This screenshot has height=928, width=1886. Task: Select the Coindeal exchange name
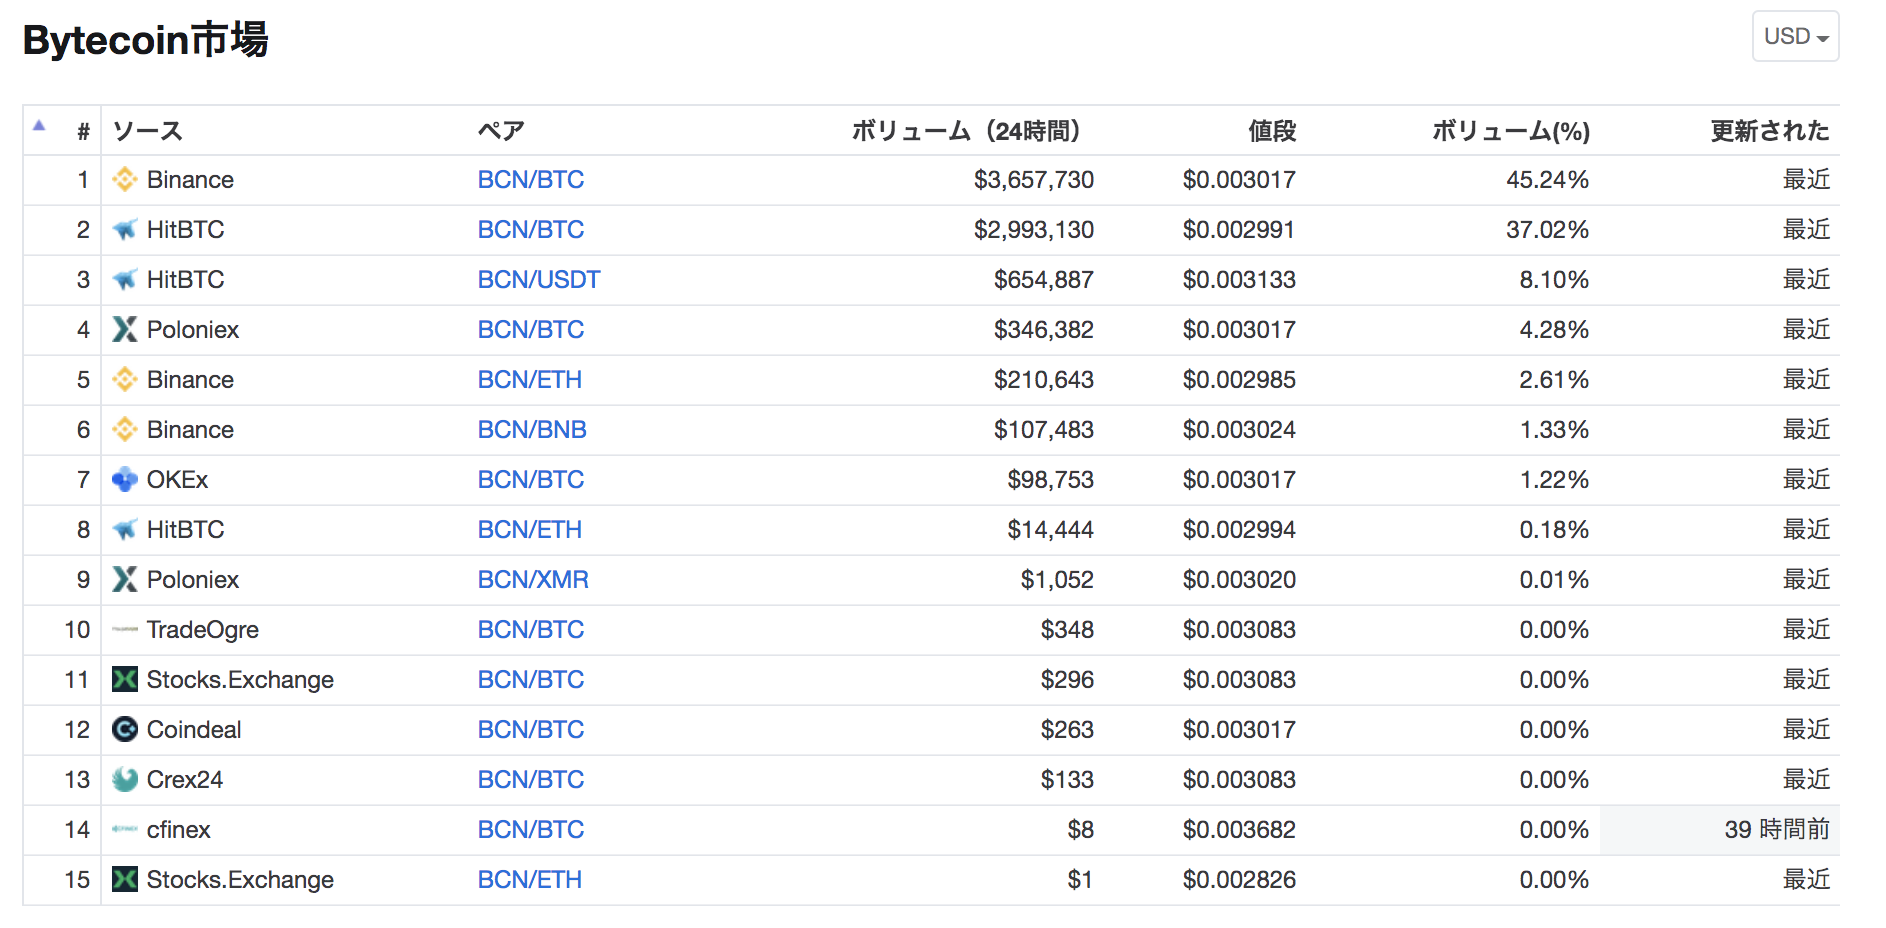click(x=194, y=730)
